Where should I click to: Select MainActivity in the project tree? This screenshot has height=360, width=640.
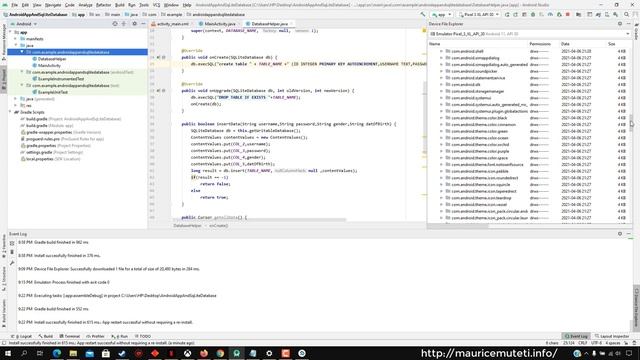point(49,65)
